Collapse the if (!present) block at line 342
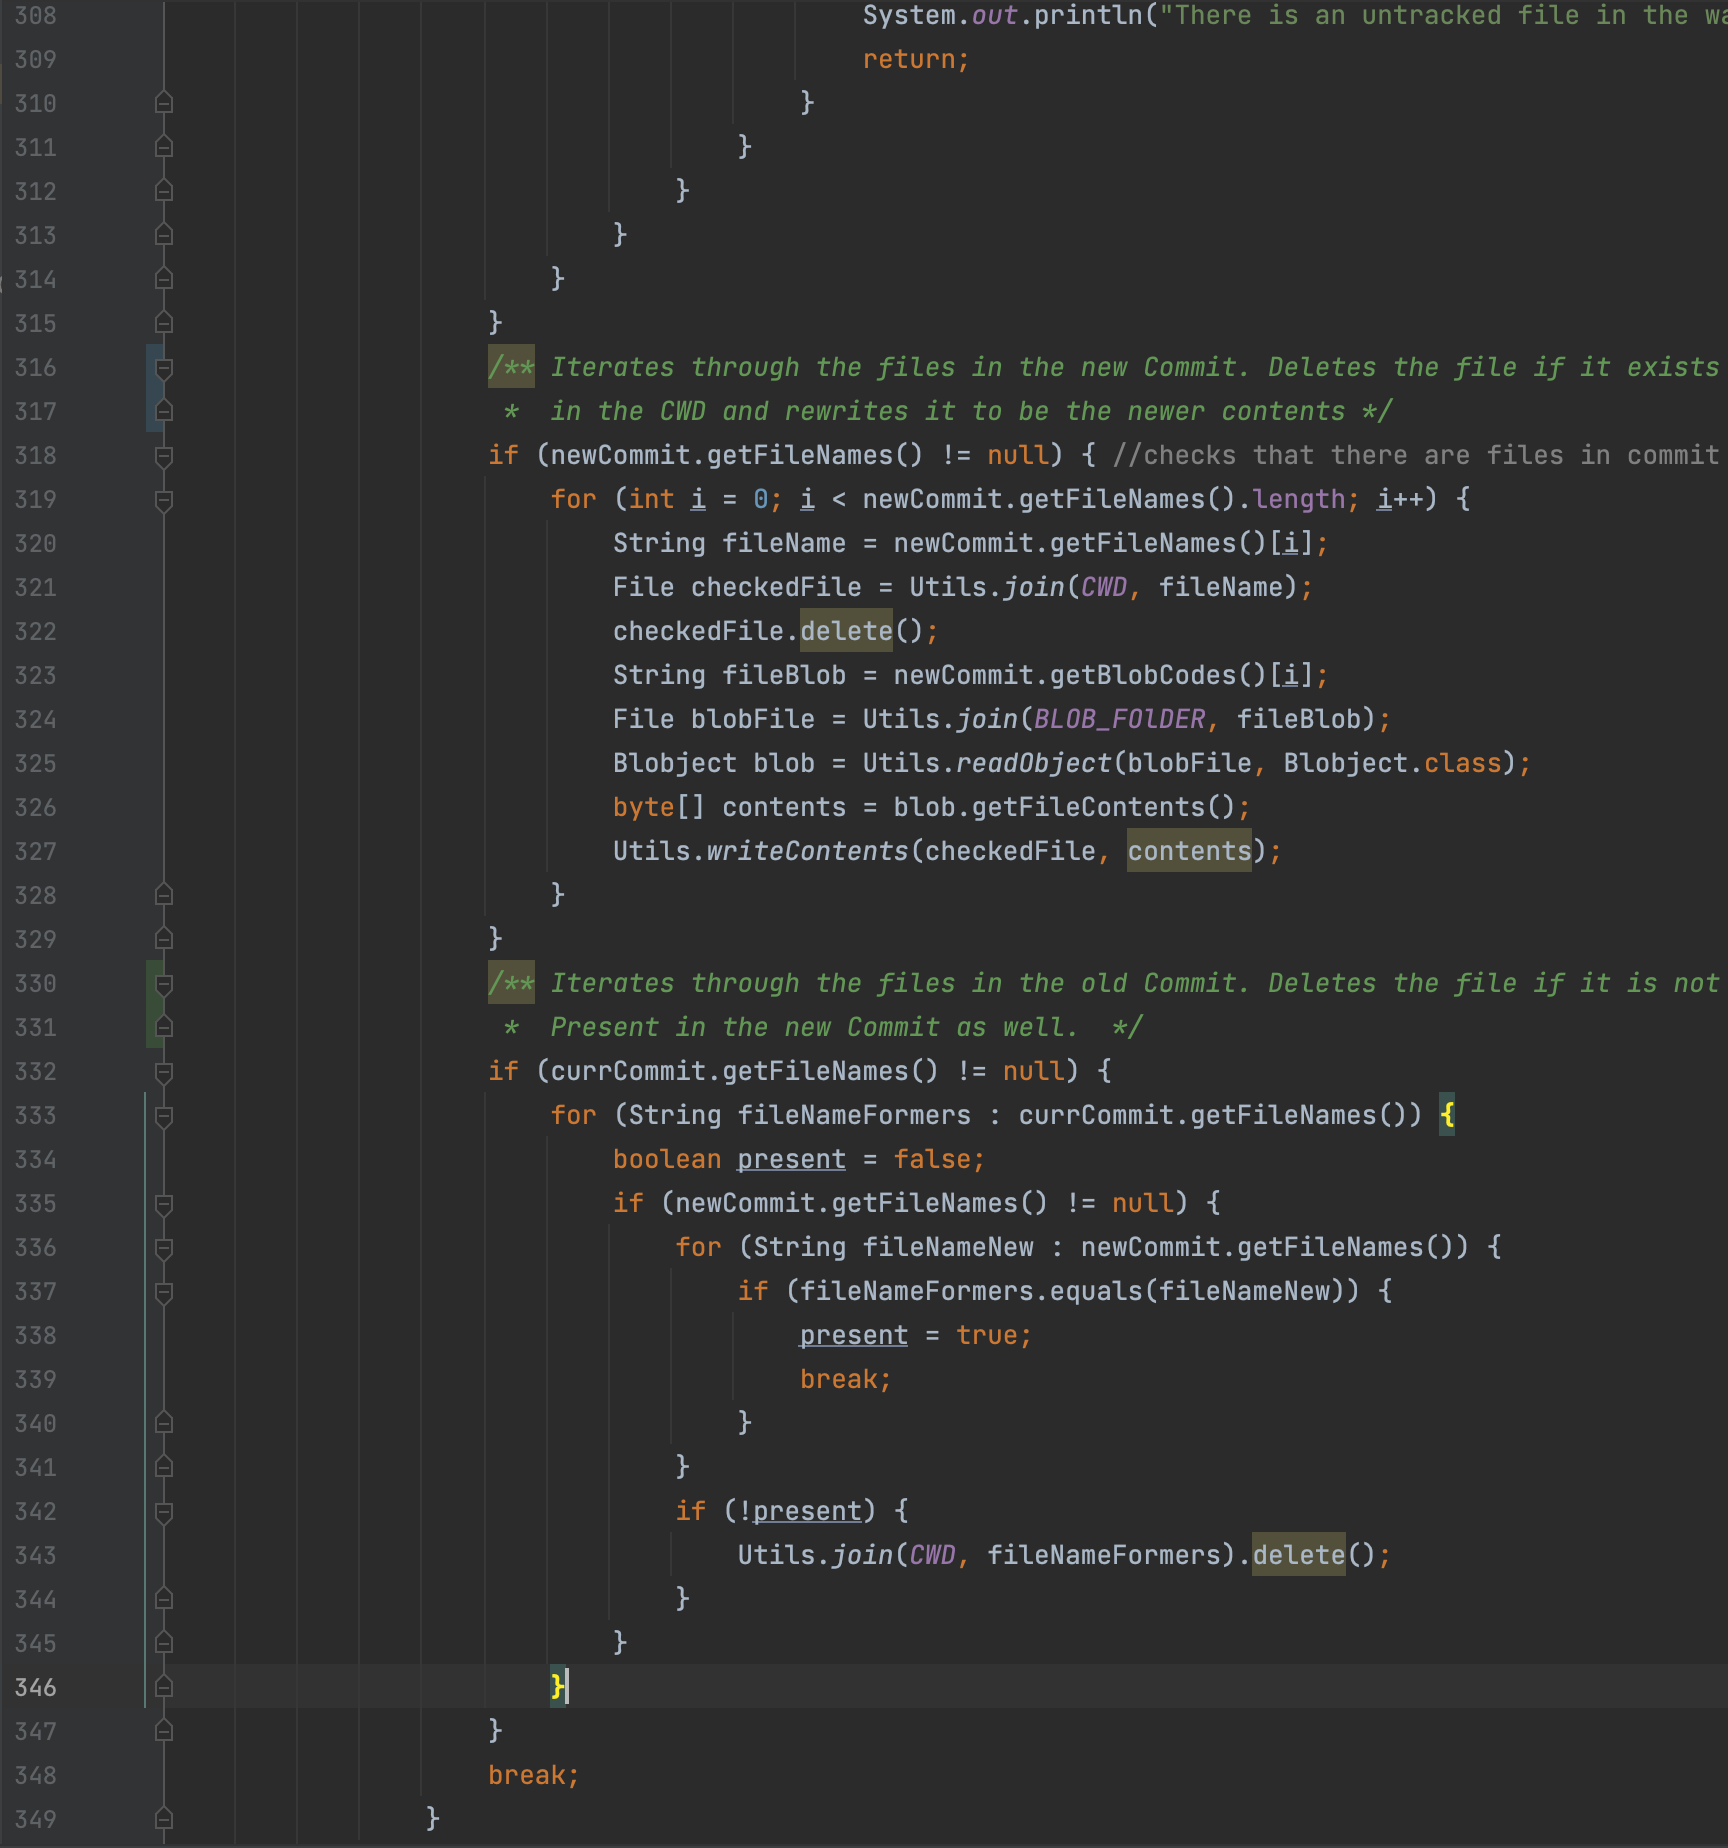Screen dimensions: 1728x1848 [164, 1512]
